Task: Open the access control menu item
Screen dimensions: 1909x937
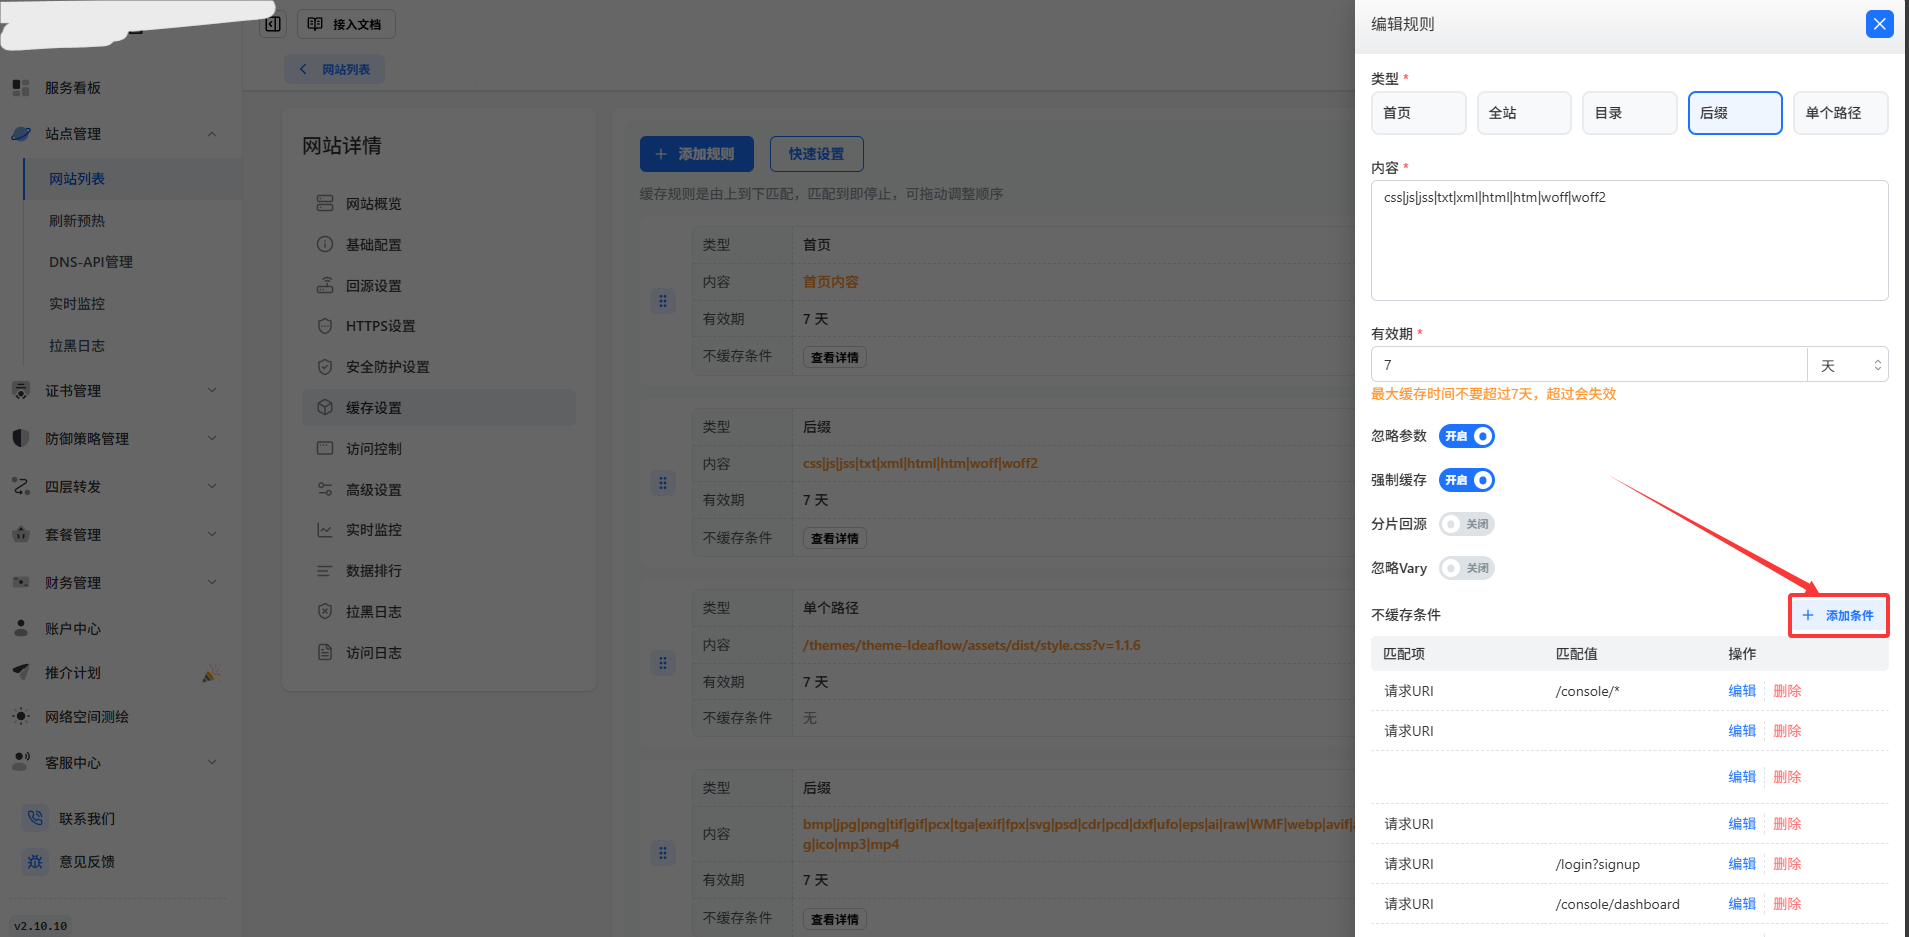Action: point(374,449)
